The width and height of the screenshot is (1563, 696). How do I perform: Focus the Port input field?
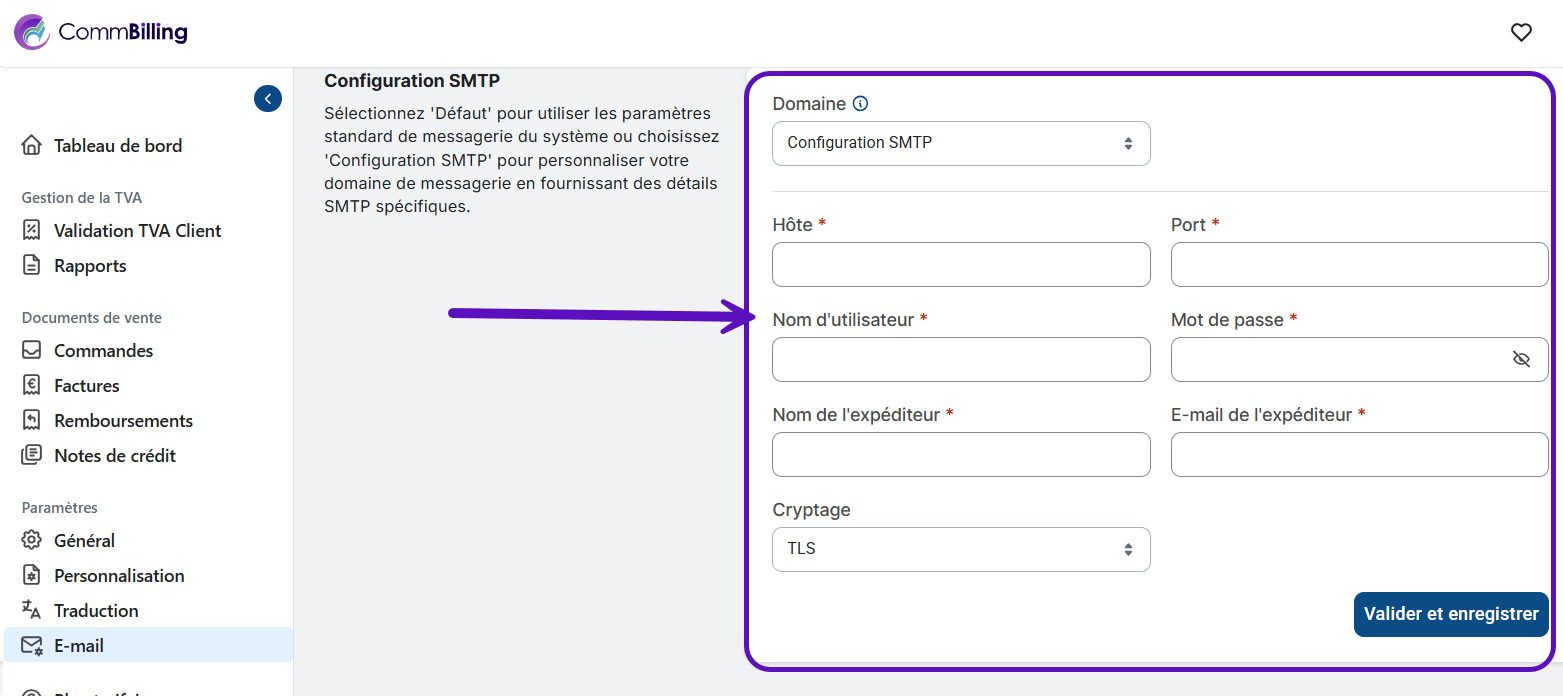[1359, 264]
